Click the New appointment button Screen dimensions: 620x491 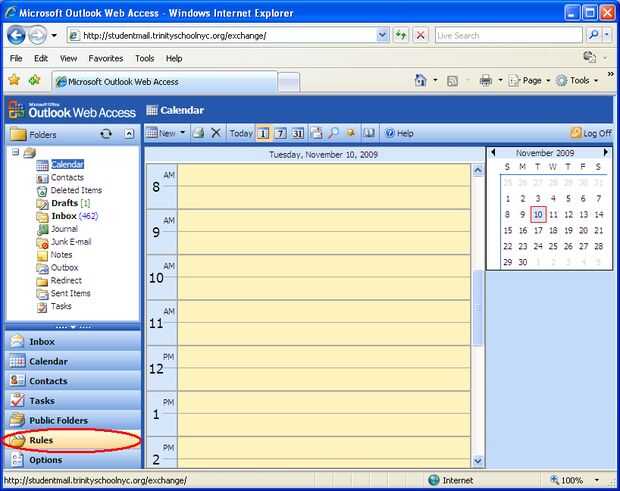161,133
